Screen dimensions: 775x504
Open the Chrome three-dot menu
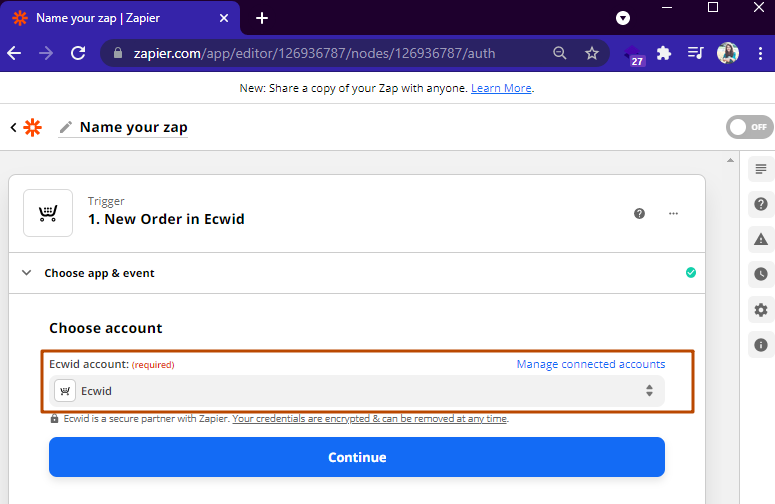(760, 53)
